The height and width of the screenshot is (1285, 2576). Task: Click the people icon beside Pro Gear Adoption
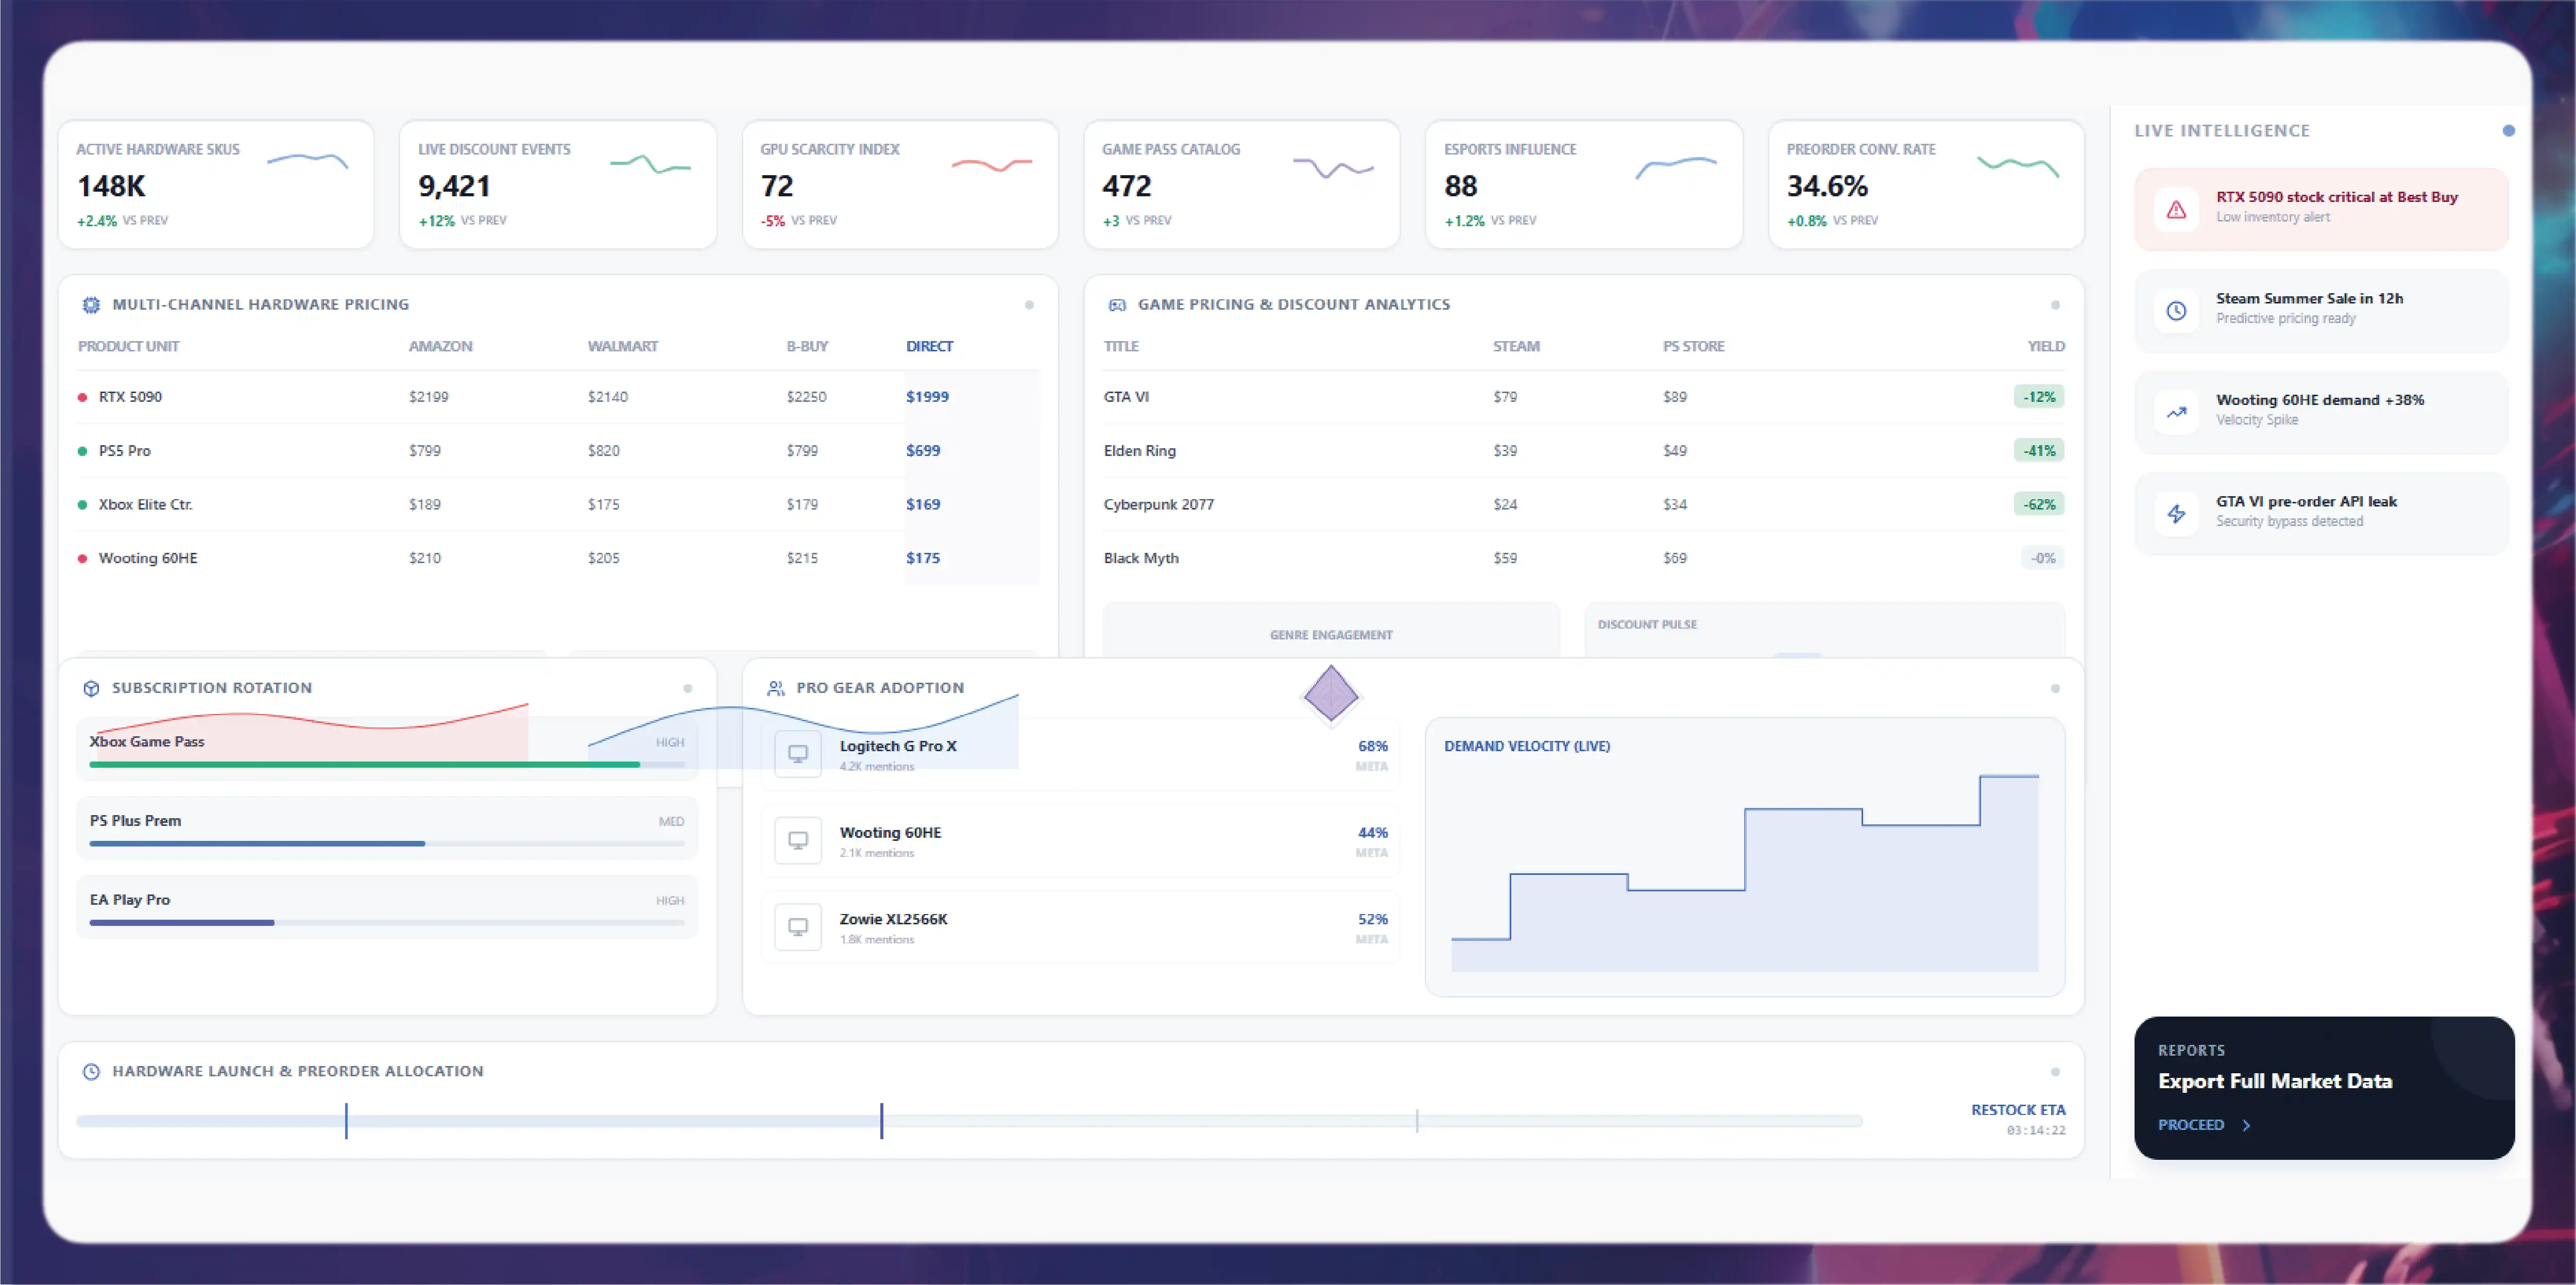[775, 688]
